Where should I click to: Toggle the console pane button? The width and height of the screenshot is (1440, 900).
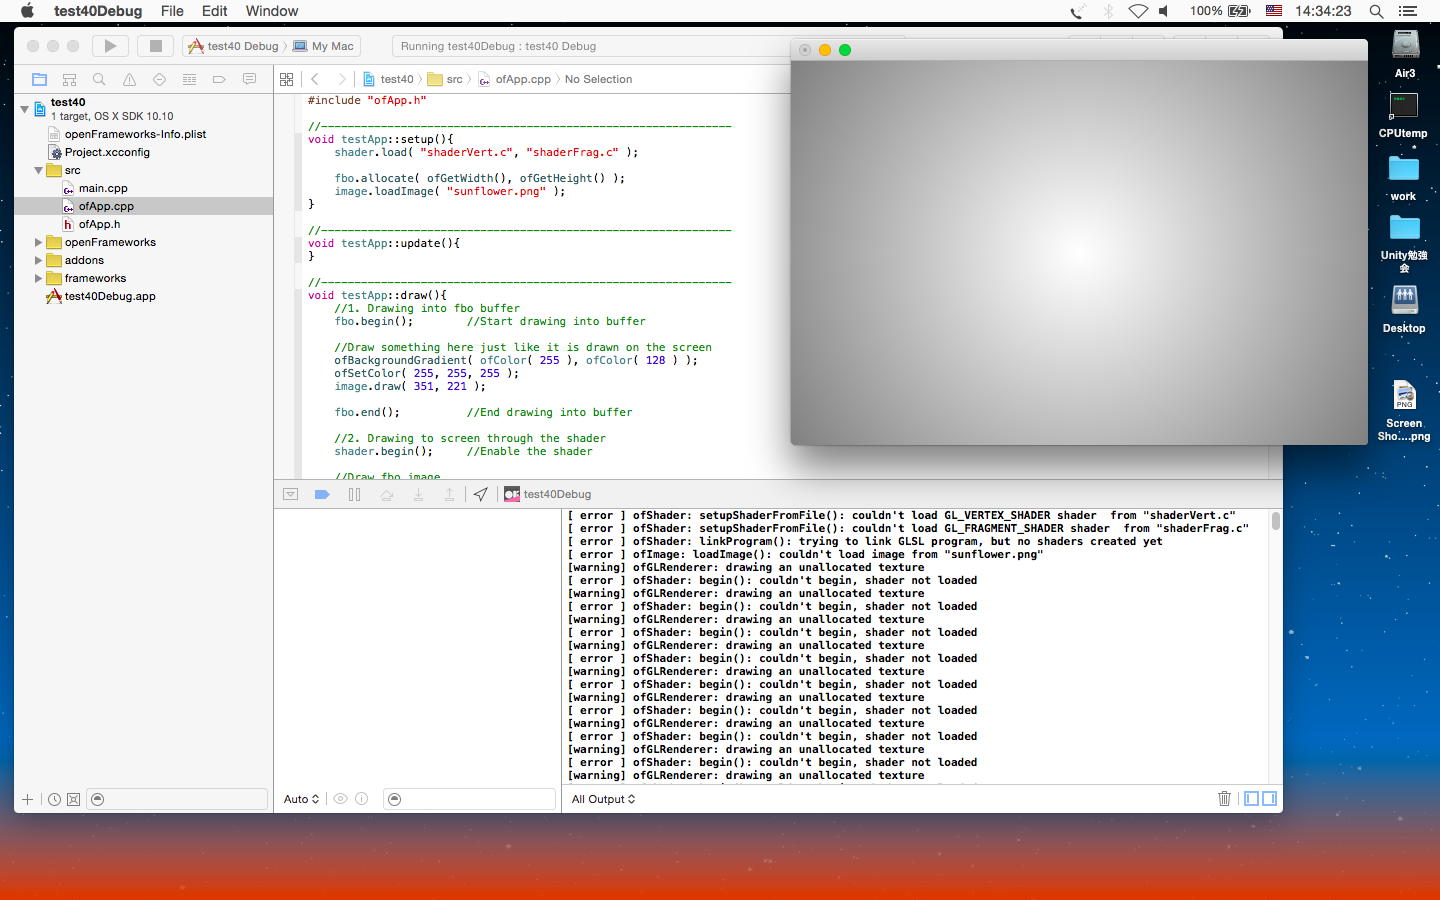(1270, 798)
